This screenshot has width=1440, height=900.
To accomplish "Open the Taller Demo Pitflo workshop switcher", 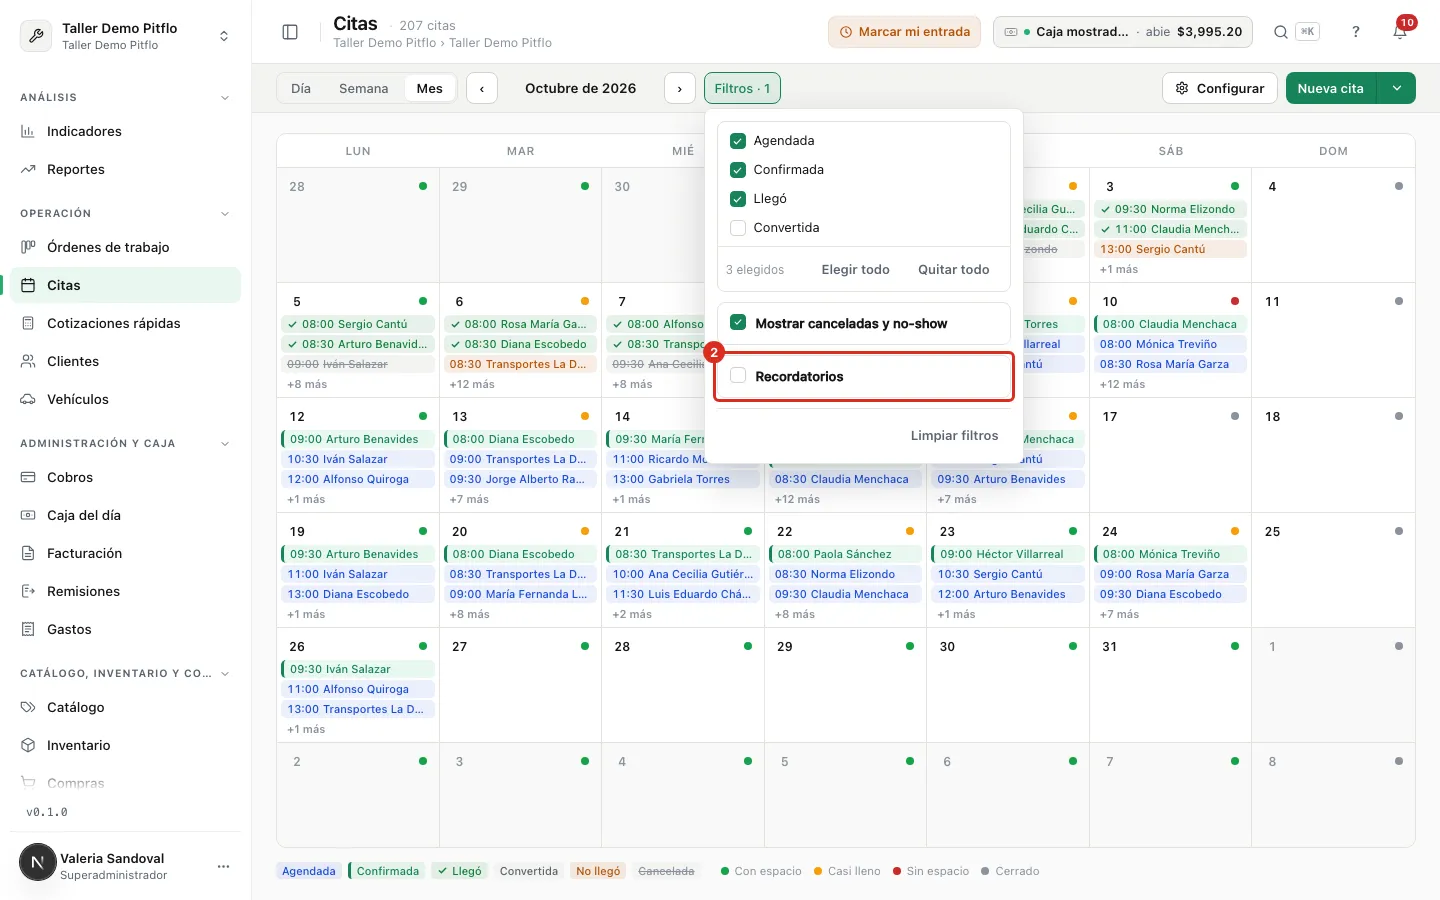I will [126, 36].
